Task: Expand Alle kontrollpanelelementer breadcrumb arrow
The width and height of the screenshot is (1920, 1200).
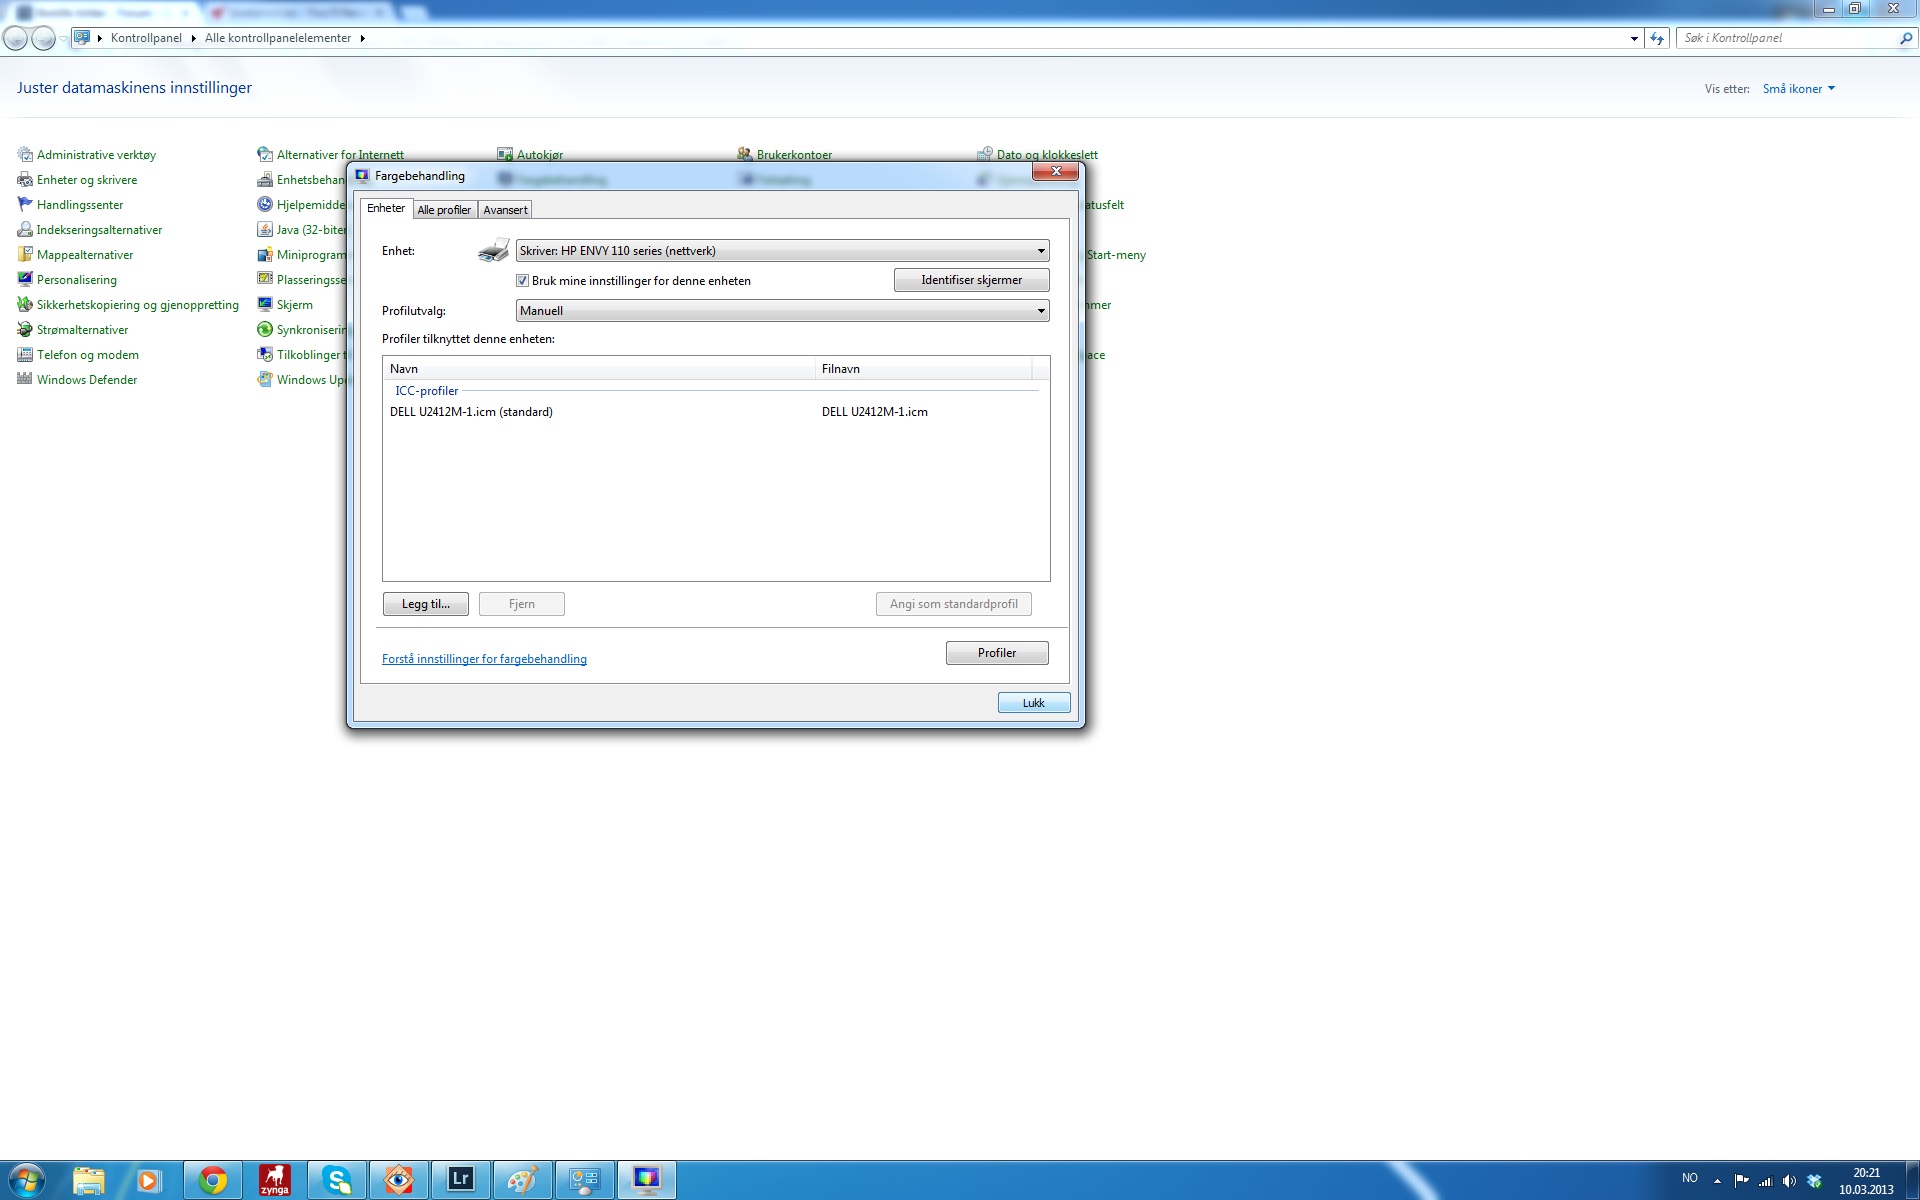Action: (362, 38)
